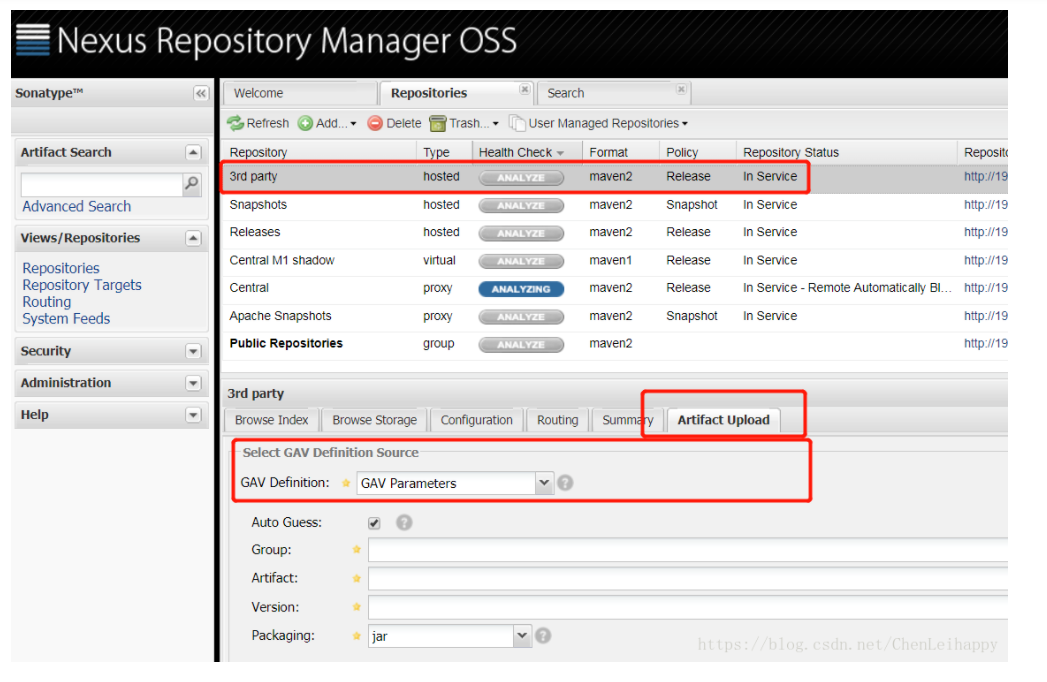1047x682 pixels.
Task: Select the Public Repositories group
Action: click(x=614, y=343)
